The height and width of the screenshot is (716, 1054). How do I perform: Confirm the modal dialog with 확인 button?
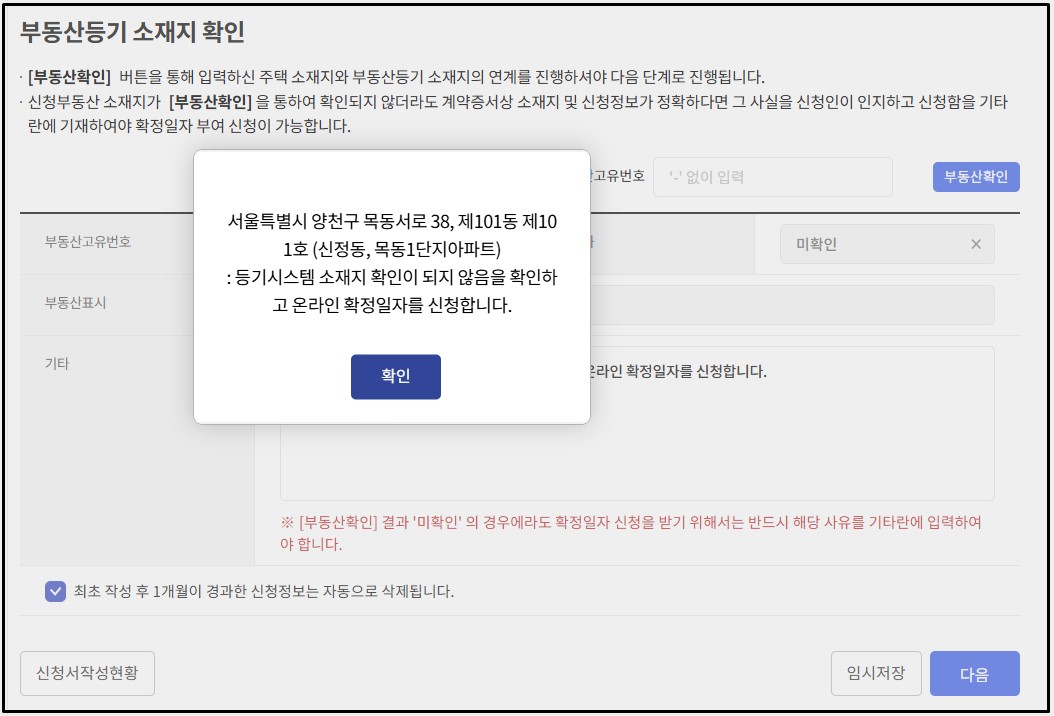point(395,377)
